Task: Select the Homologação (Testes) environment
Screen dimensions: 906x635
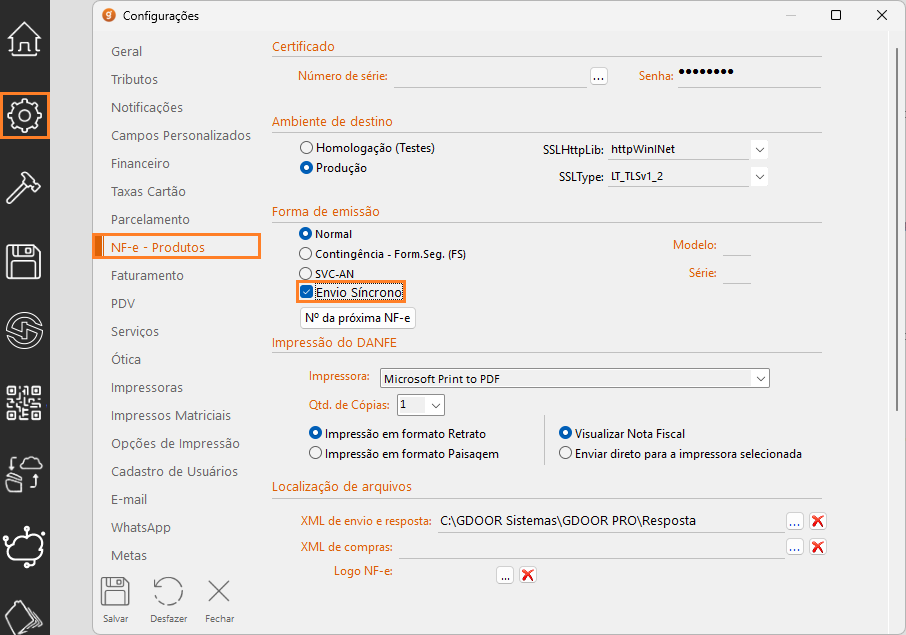Action: coord(307,148)
